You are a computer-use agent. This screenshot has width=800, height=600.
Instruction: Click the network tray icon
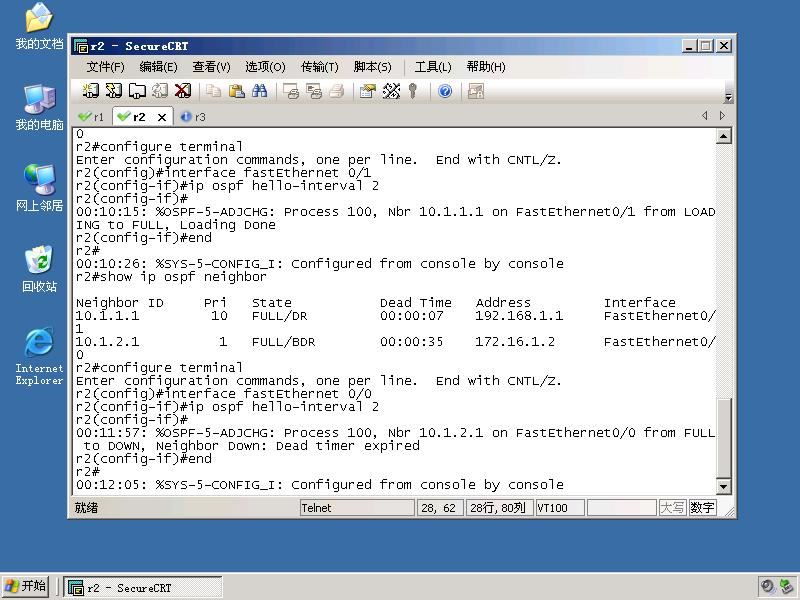(x=786, y=586)
